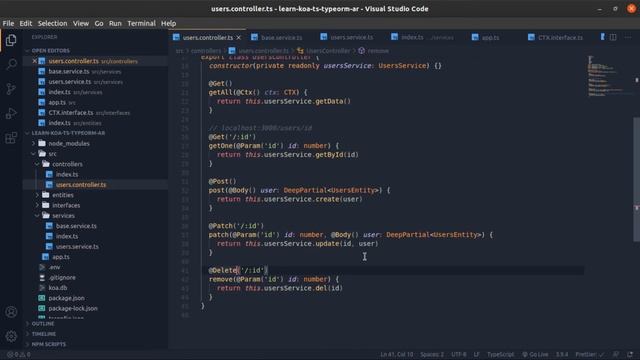Click the Split Editor icon
Image resolution: width=640 pixels, height=360 pixels.
tap(613, 37)
